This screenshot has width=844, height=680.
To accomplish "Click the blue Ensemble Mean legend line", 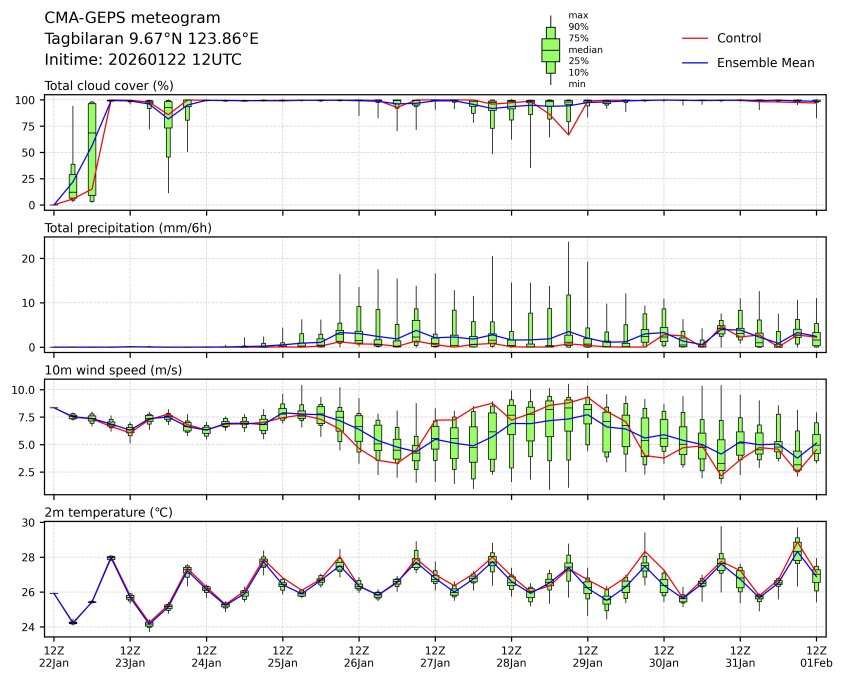I will coord(697,63).
